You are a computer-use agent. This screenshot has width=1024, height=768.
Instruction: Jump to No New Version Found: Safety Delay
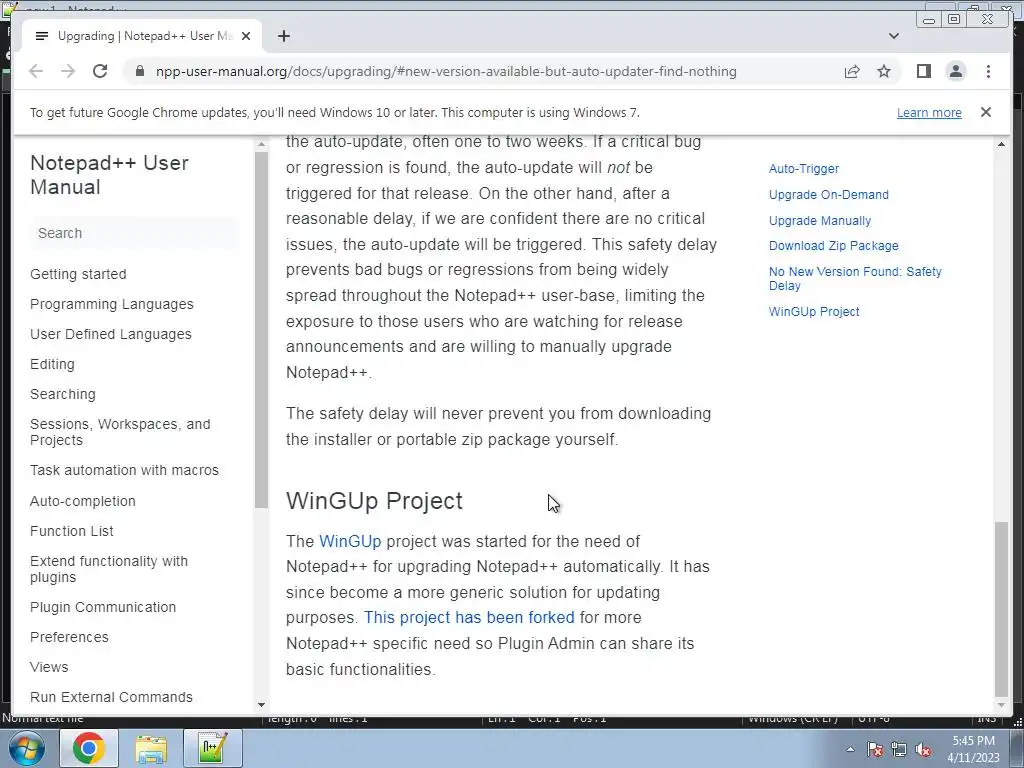click(x=855, y=278)
